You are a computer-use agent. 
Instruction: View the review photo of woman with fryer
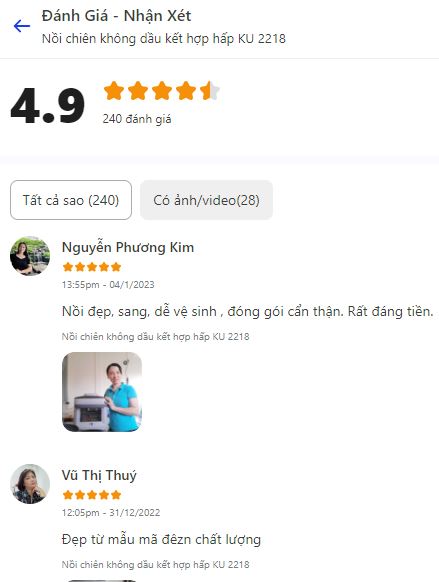click(102, 392)
